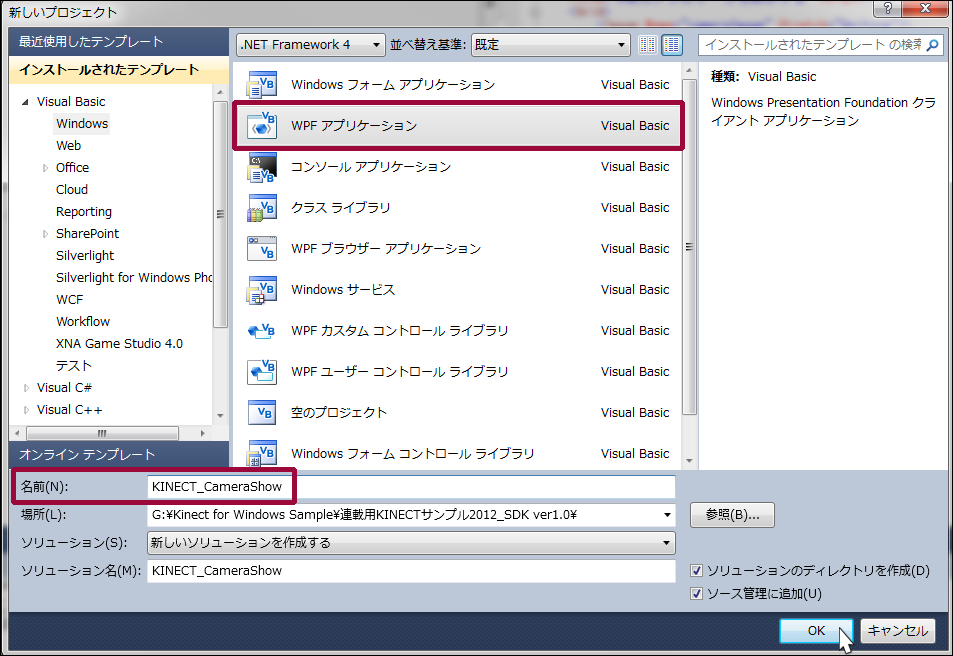Expand the Visual C# tree node
This screenshot has width=953, height=656.
point(26,388)
